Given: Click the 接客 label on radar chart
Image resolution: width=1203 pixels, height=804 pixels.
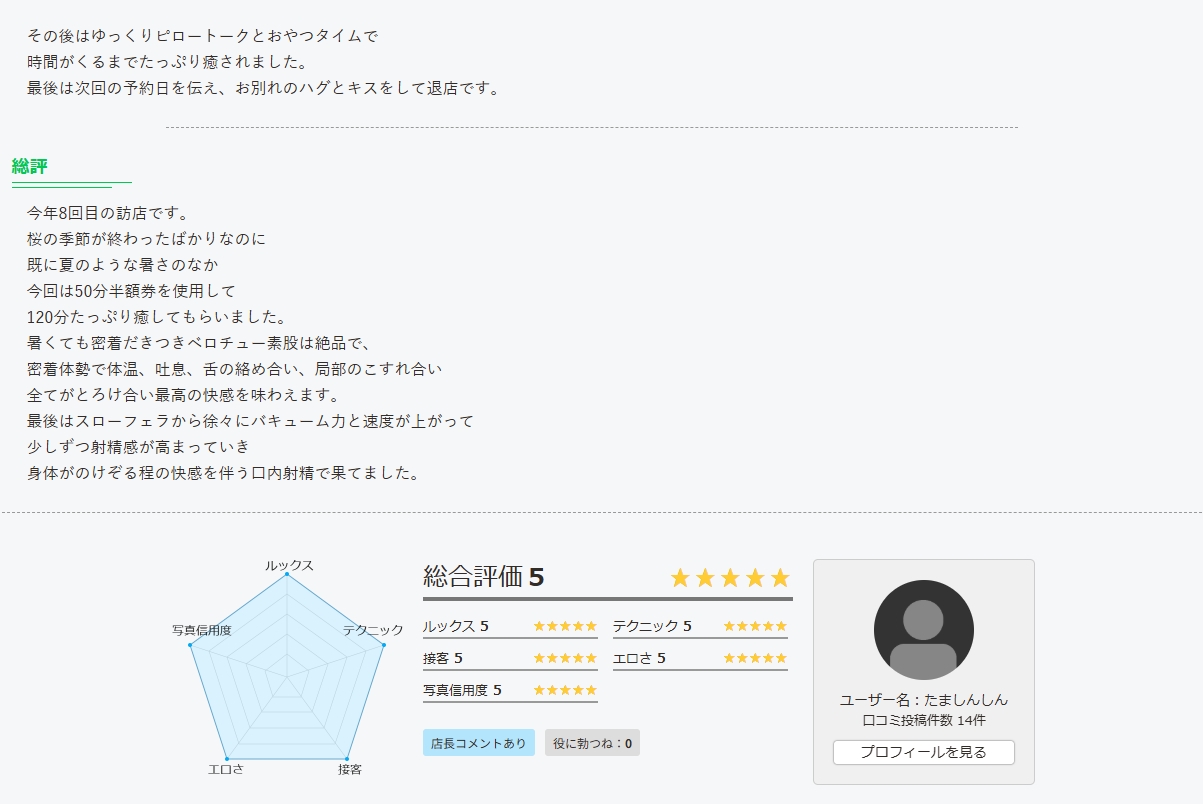Looking at the screenshot, I should [x=350, y=769].
